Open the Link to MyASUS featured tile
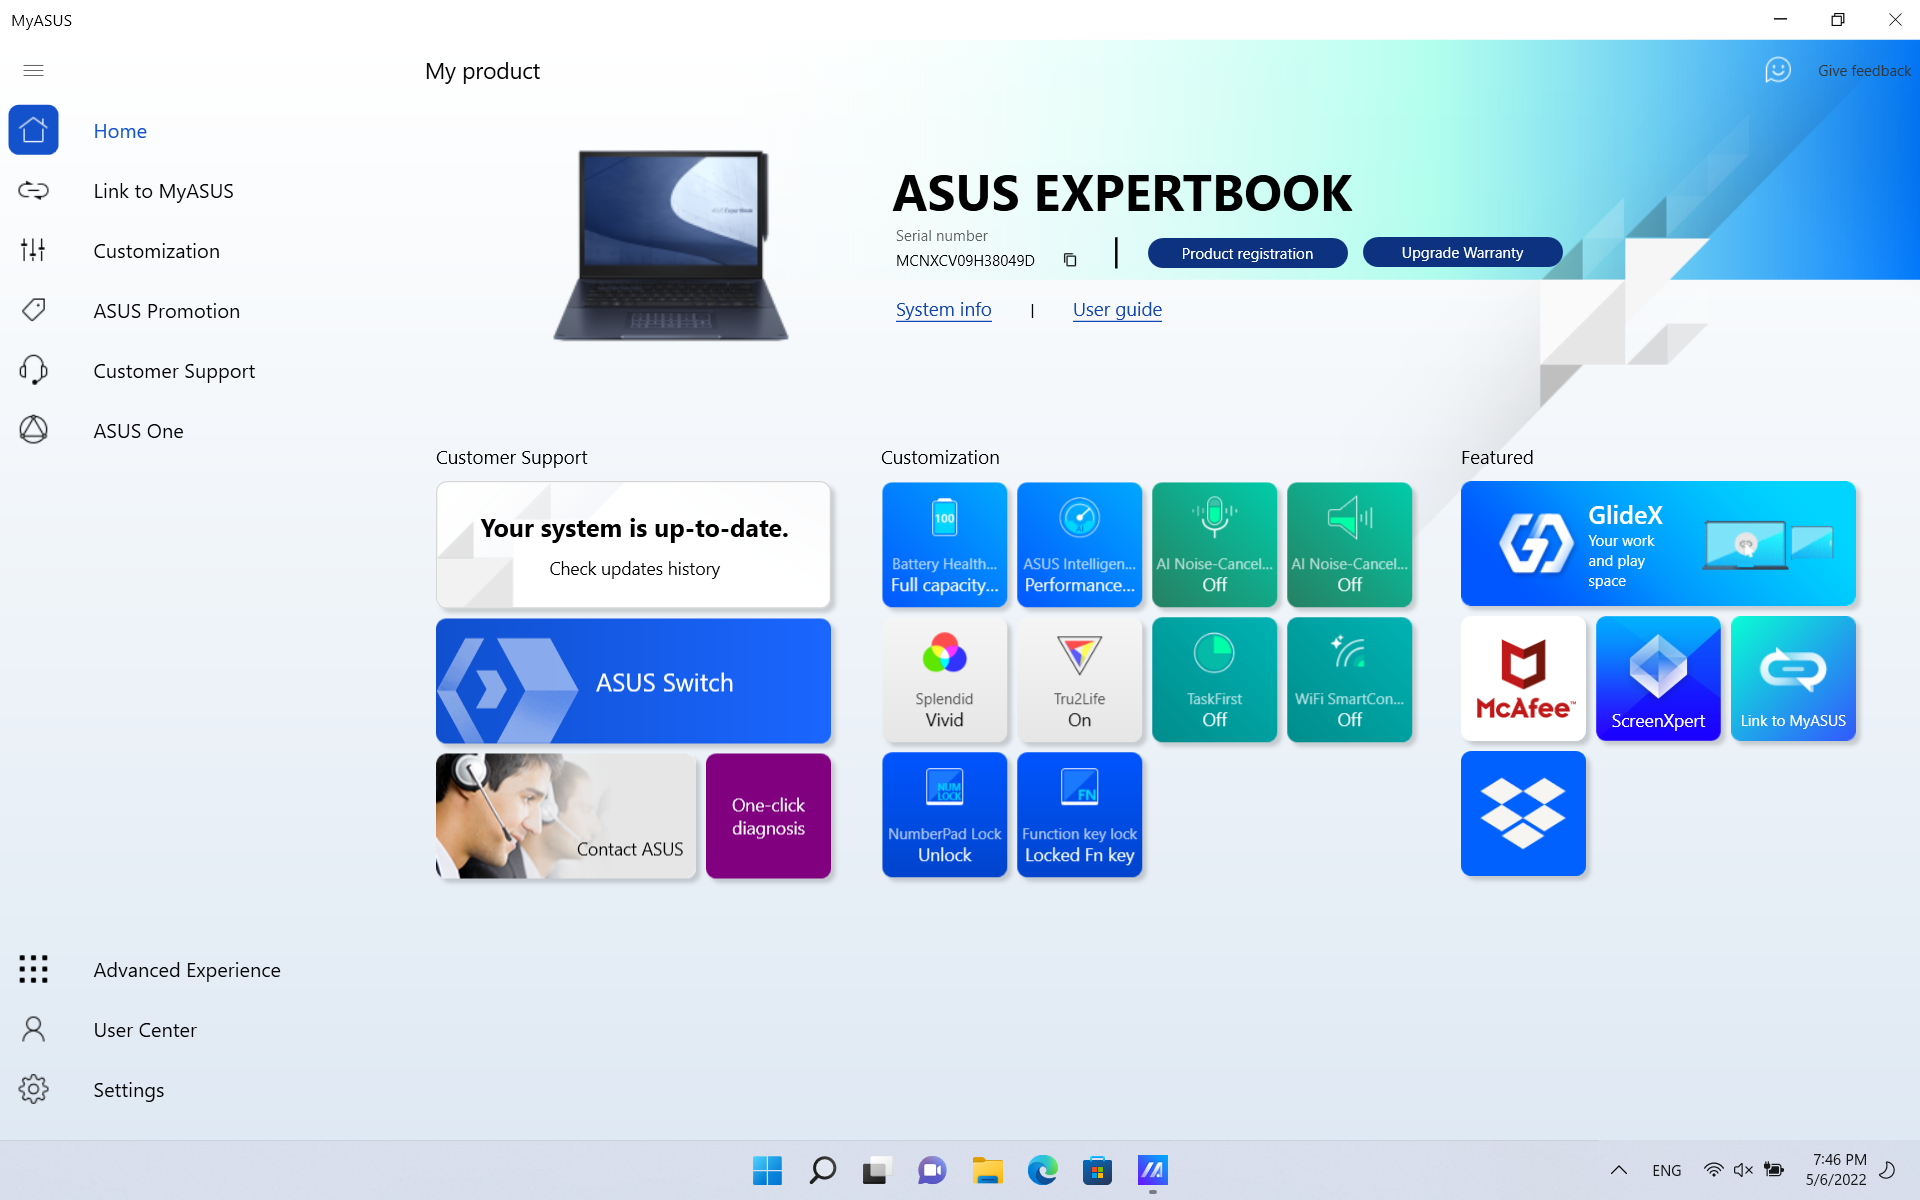1920x1200 pixels. click(x=1793, y=679)
